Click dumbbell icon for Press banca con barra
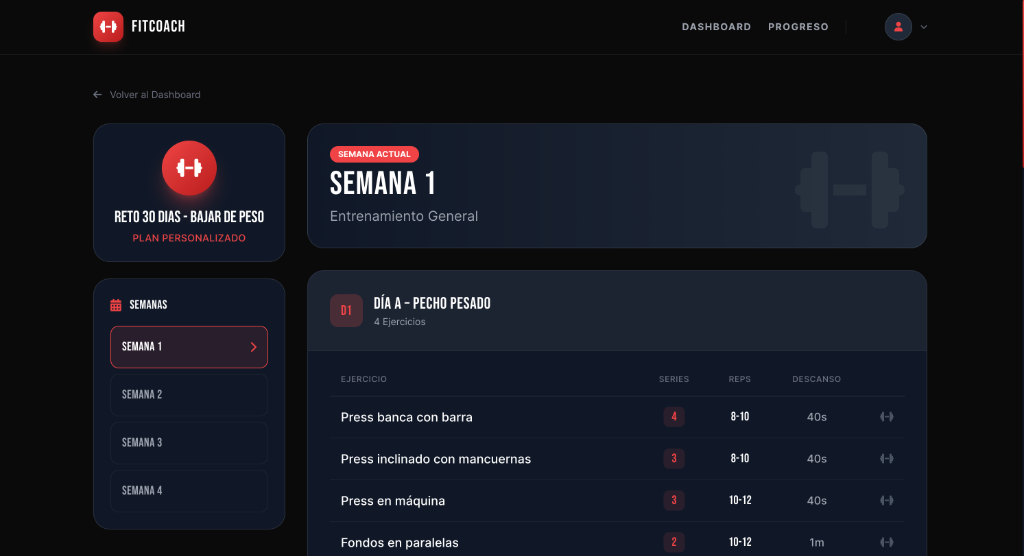1024x556 pixels. (886, 417)
